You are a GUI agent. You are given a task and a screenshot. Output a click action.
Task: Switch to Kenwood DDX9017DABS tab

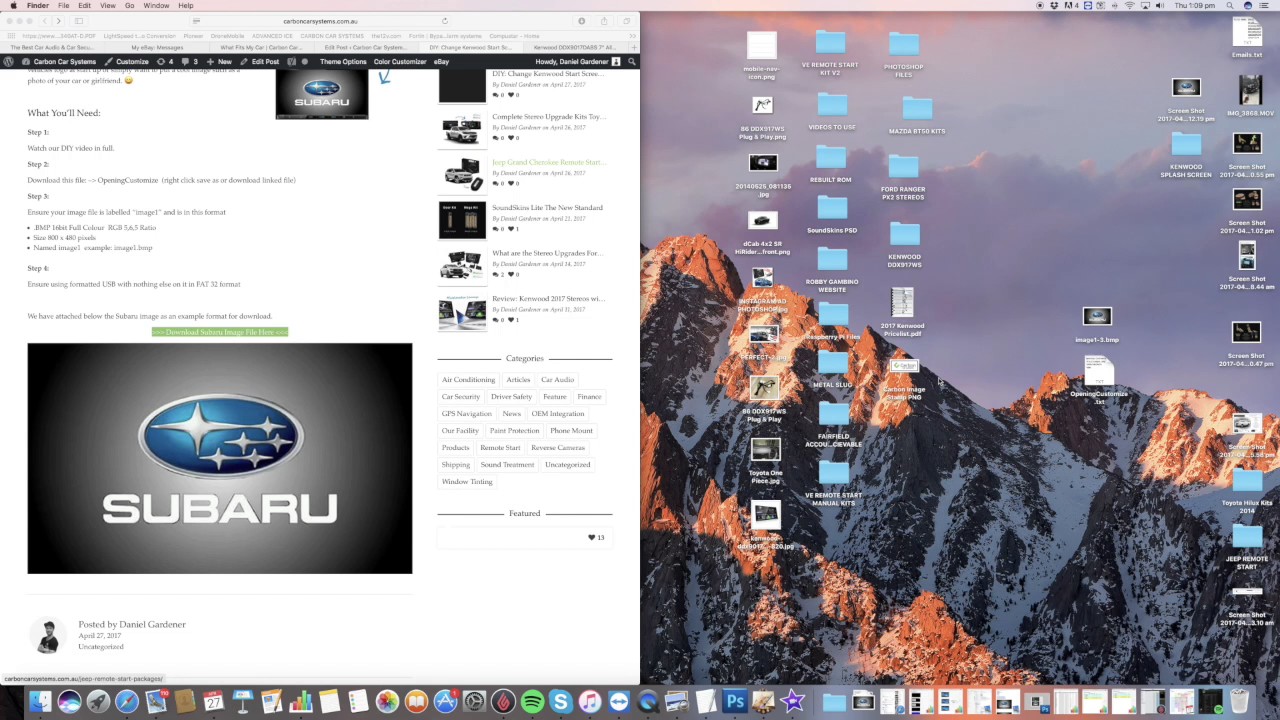coord(575,47)
